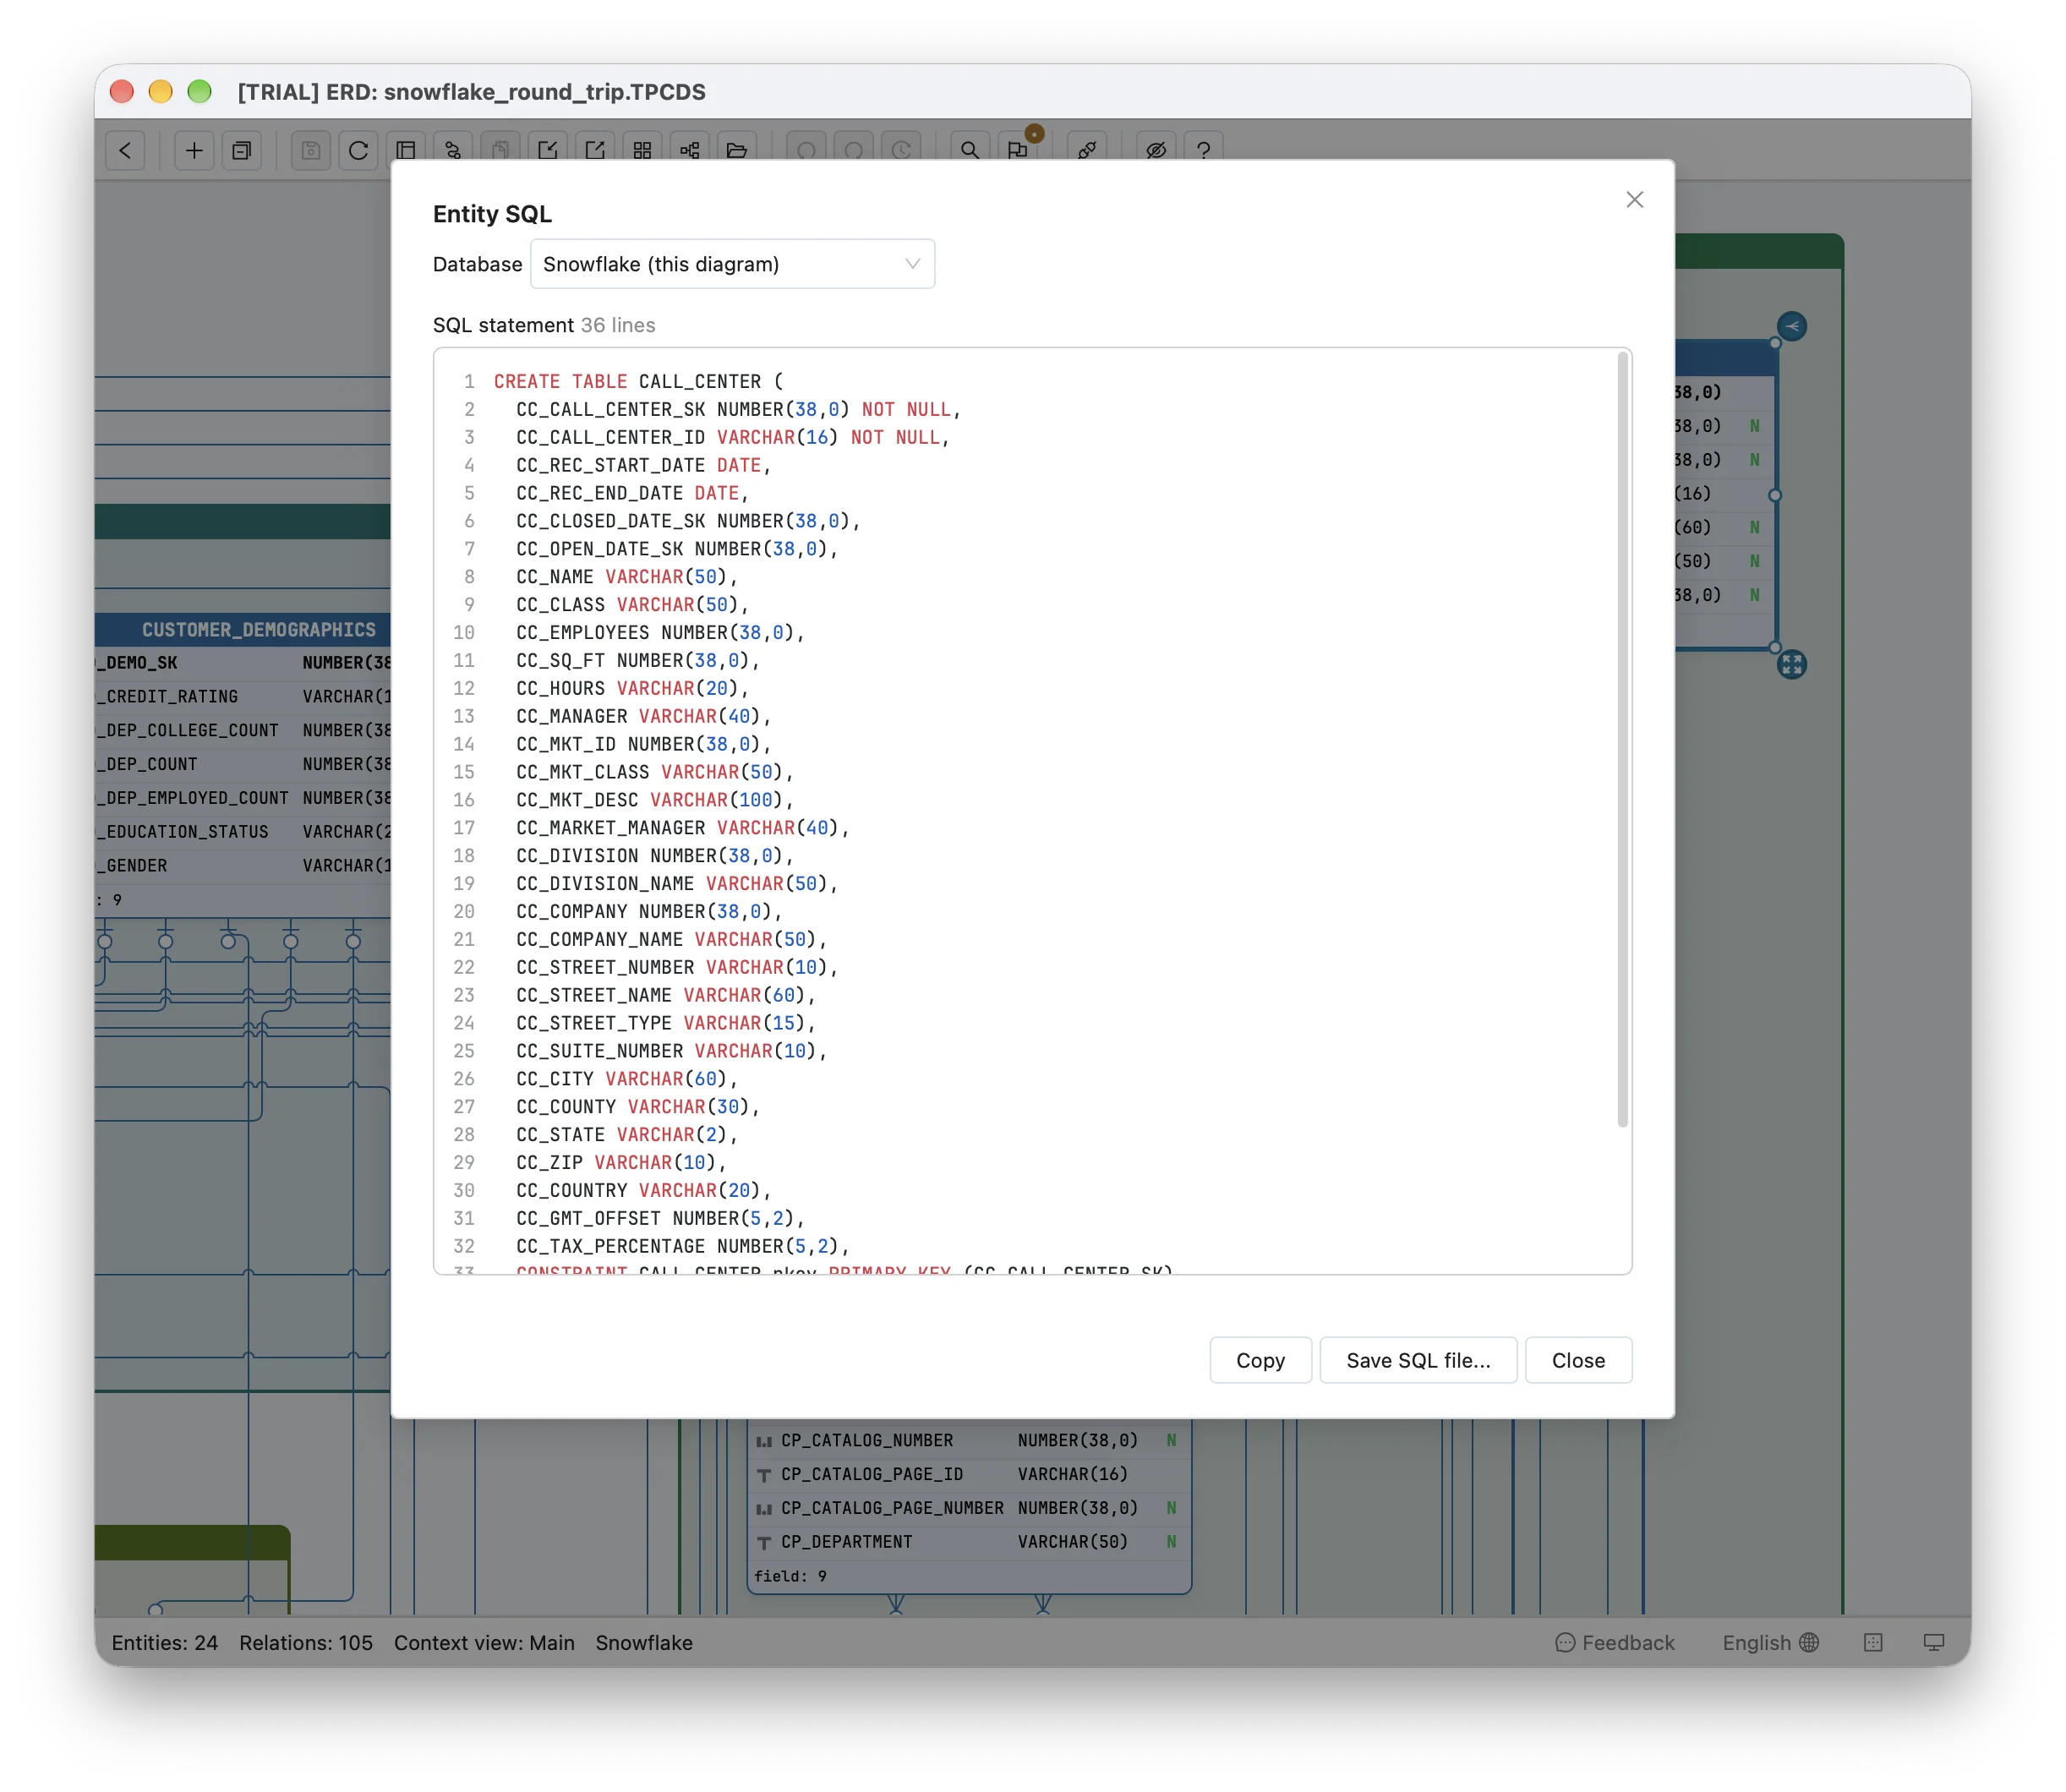The width and height of the screenshot is (2066, 1792).
Task: Click the duplicate windows toolbar icon
Action: coord(242,150)
